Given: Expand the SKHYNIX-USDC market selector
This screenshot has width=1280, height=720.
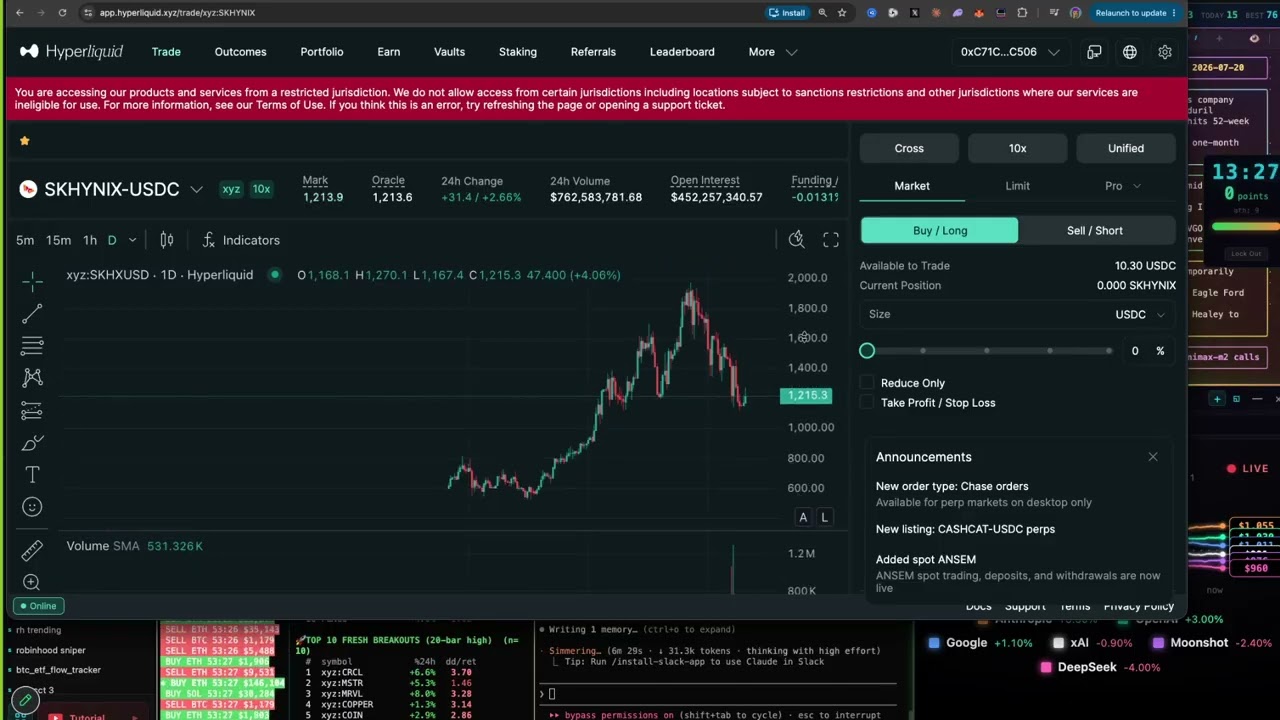Looking at the screenshot, I should [x=196, y=190].
